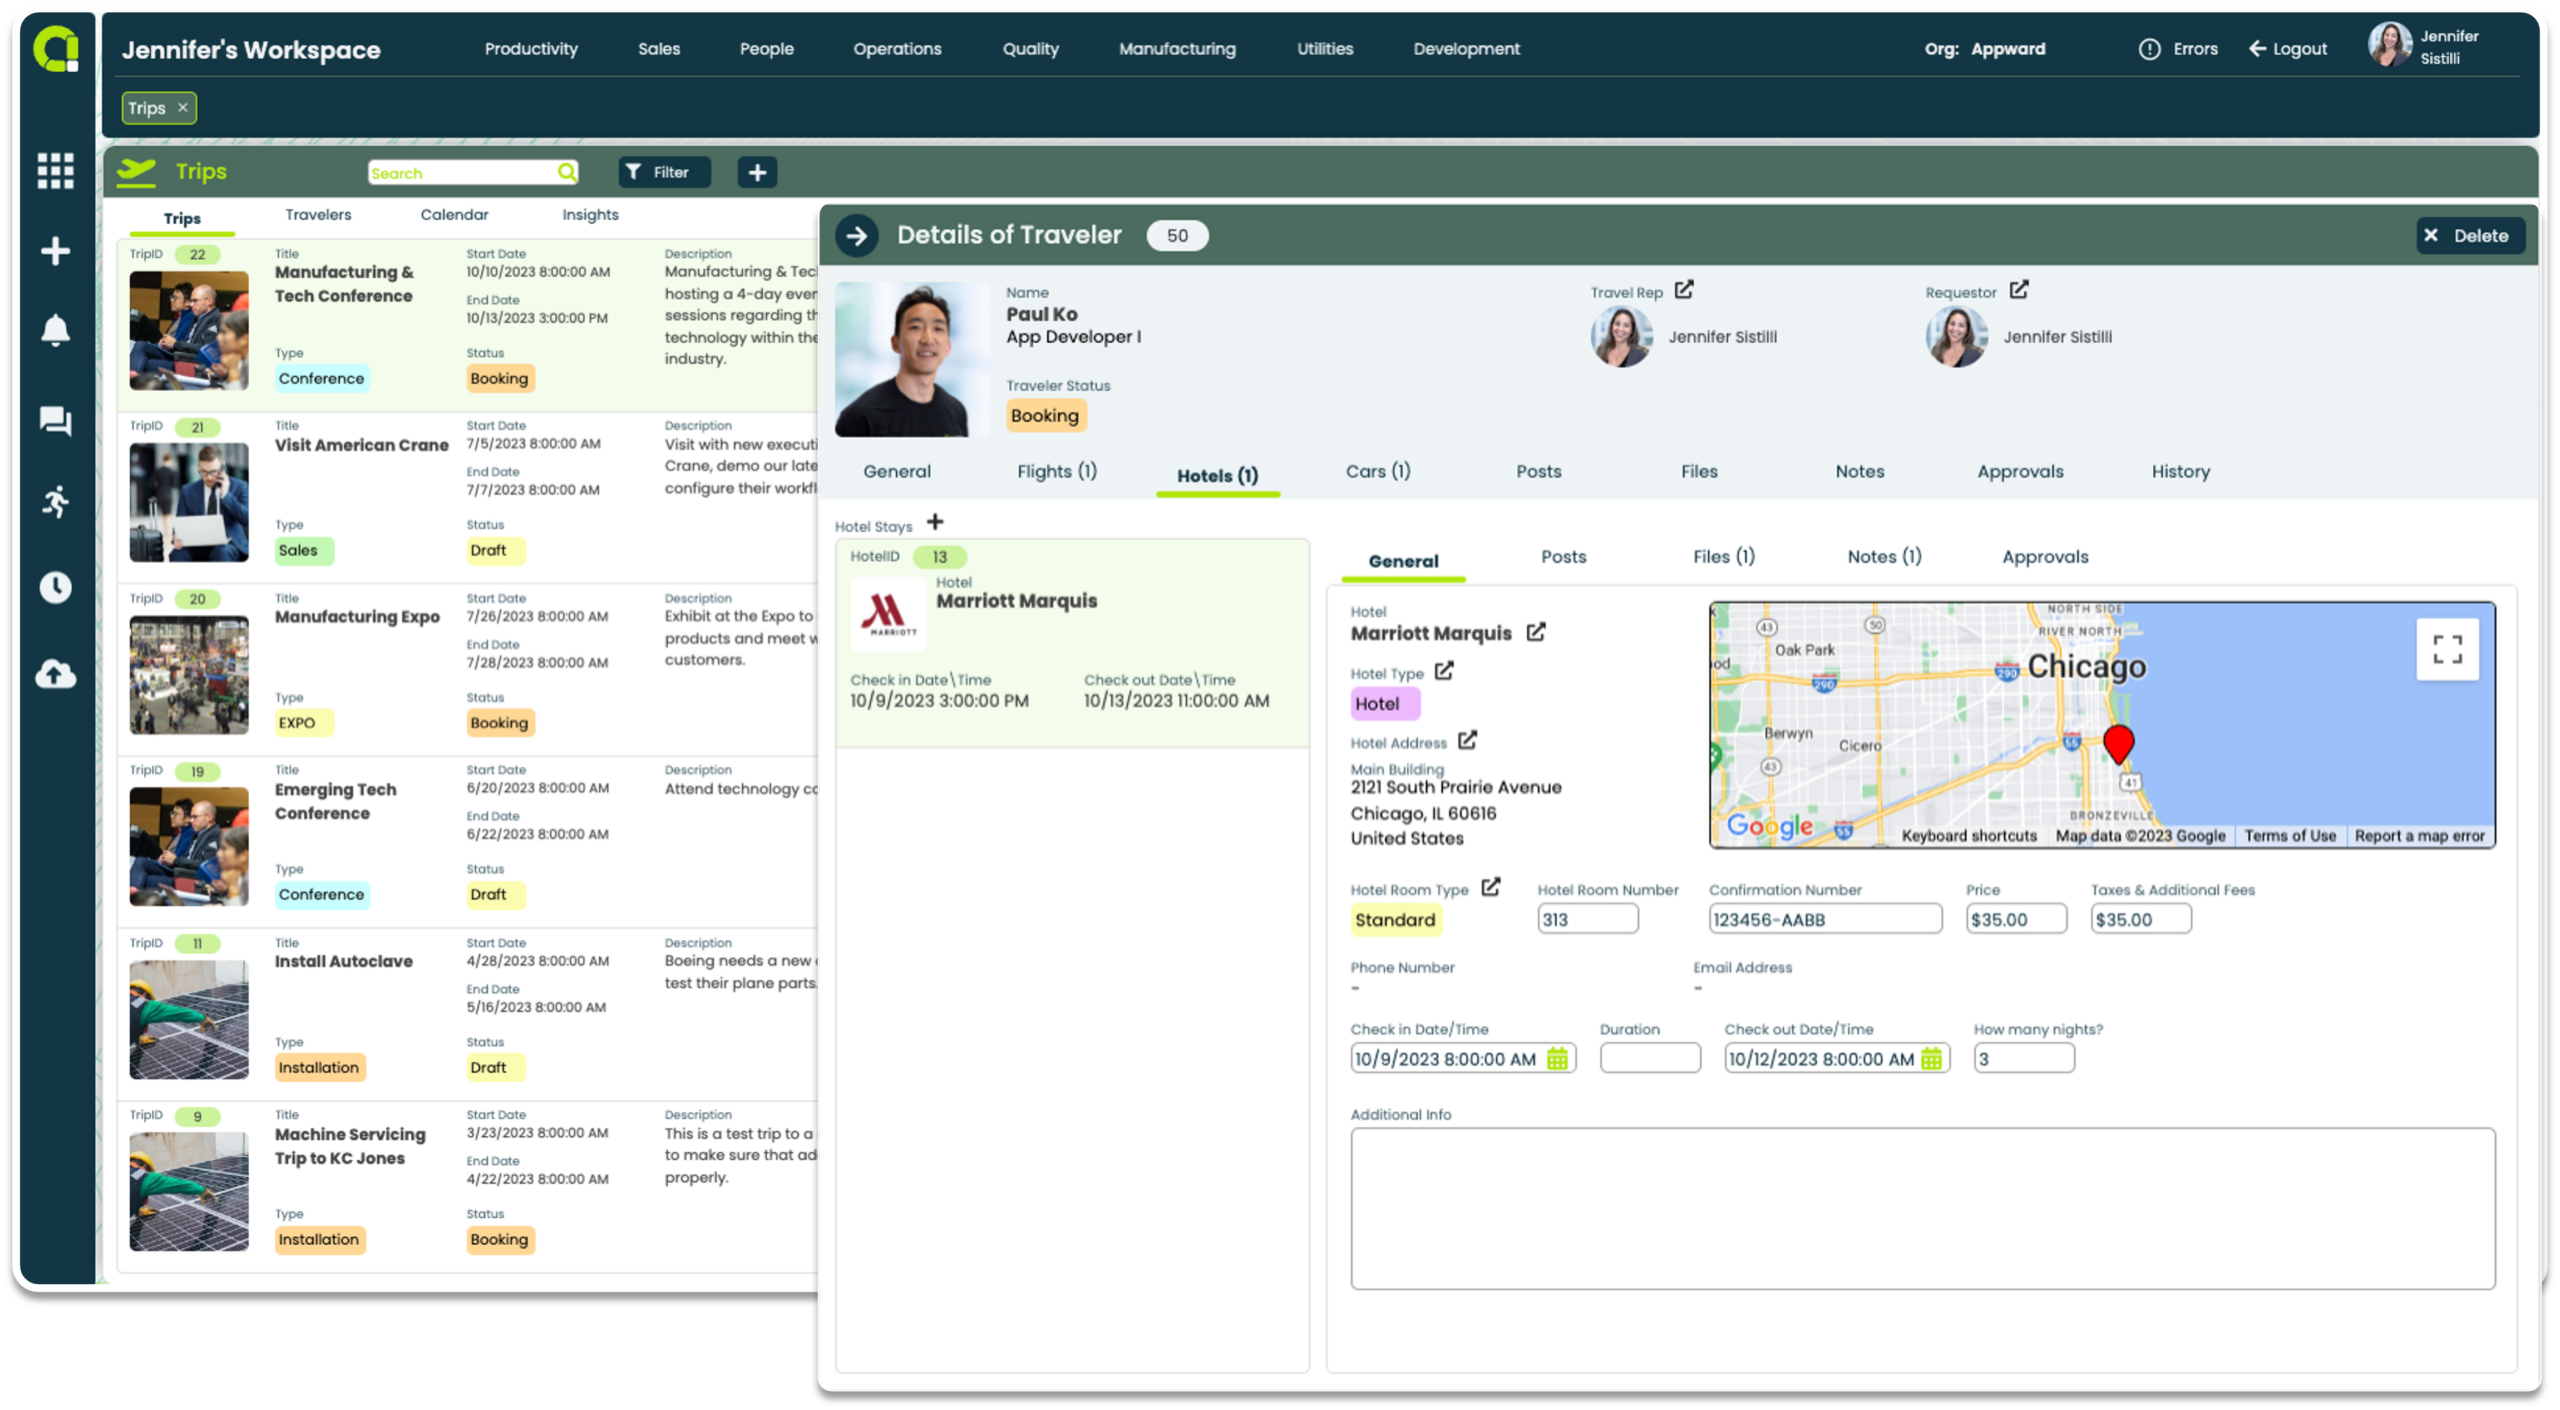Open hotel Notes (1) sub-tab
The image size is (2560, 1410).
tap(1884, 557)
